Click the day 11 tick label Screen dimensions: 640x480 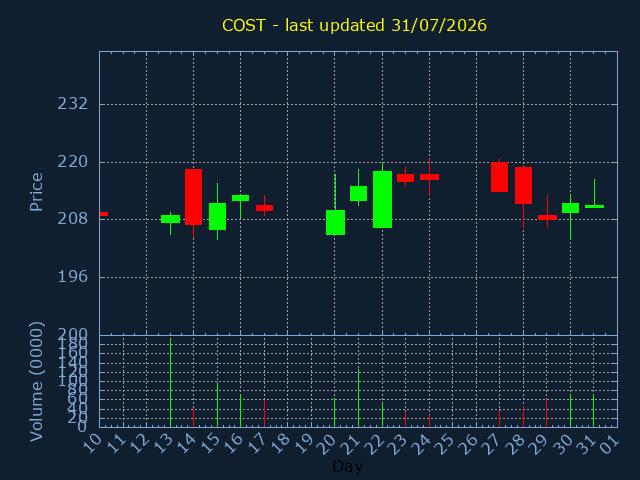coord(116,443)
